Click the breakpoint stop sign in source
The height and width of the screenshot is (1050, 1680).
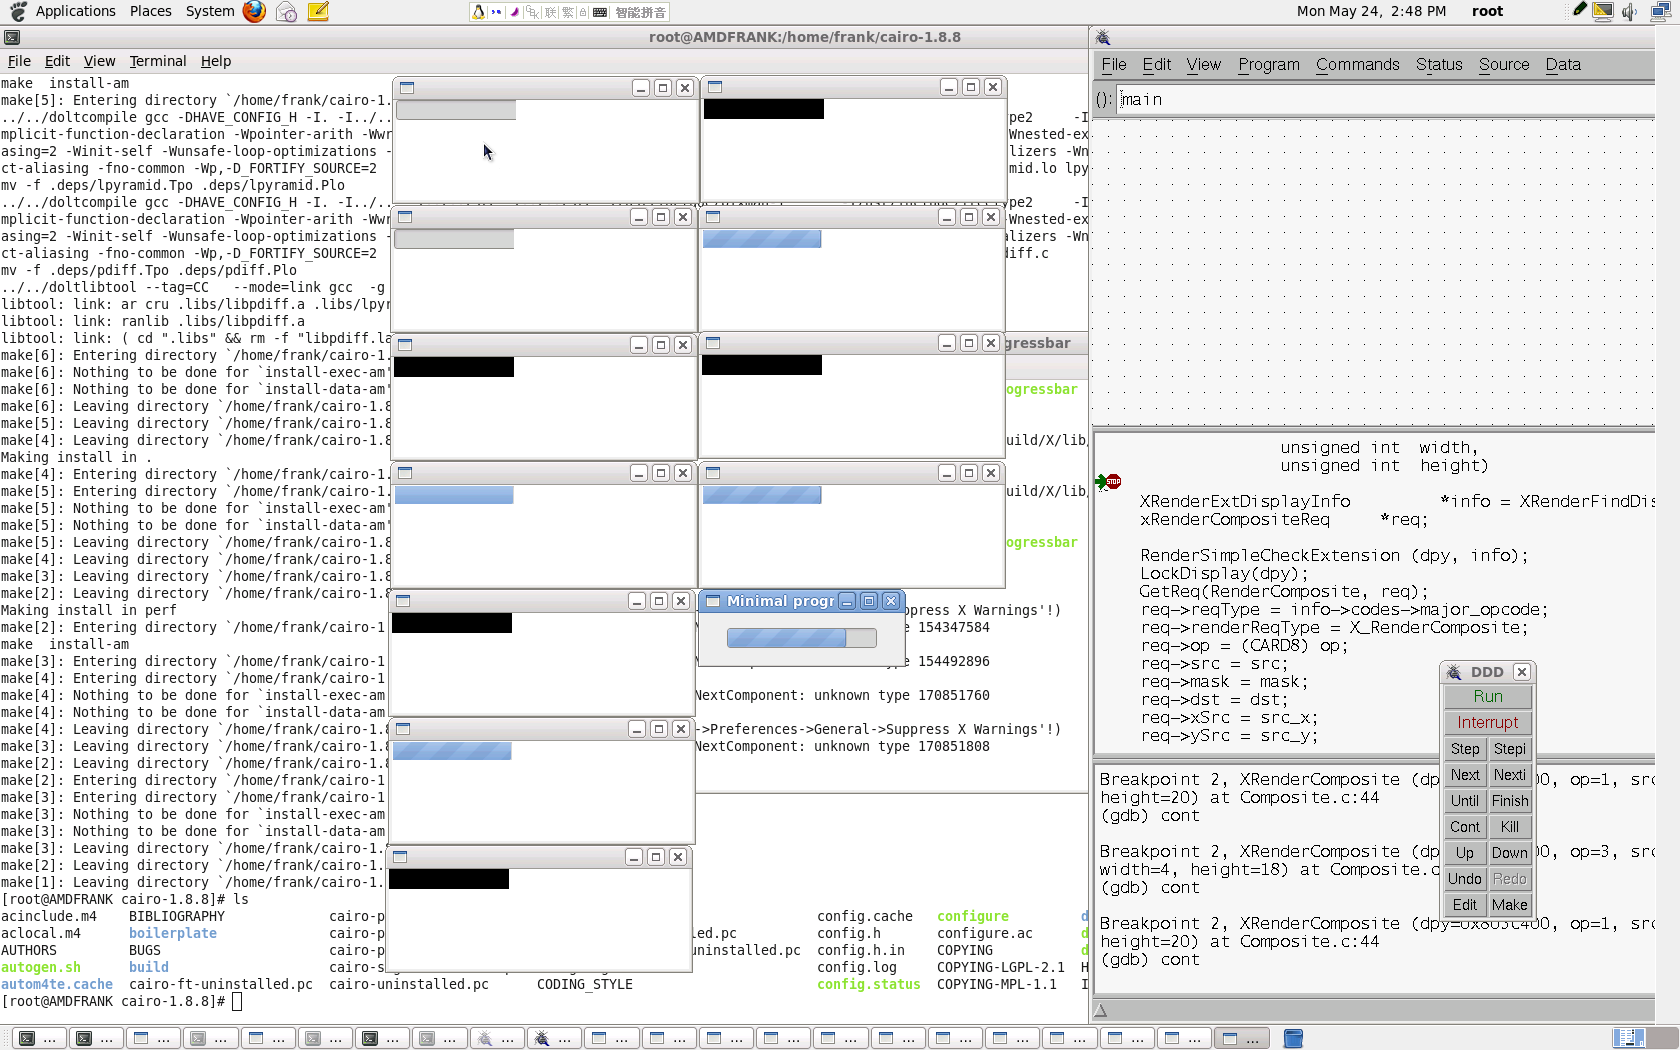1113,482
